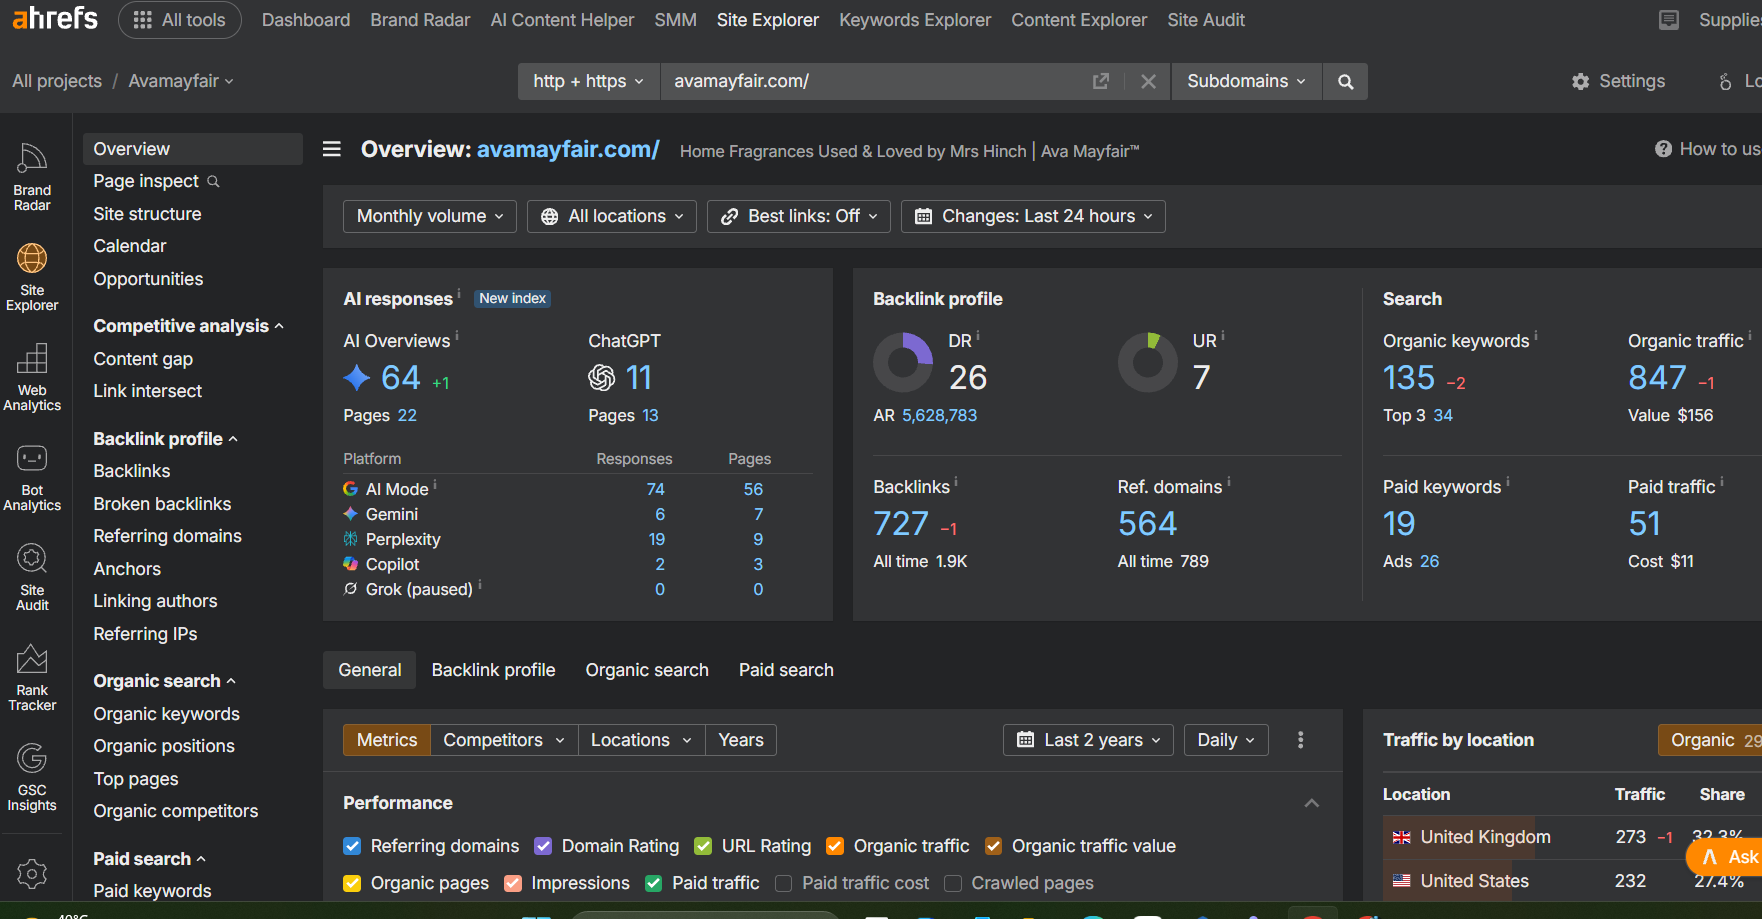
Task: Click the Perplexity platform icon
Action: coord(350,539)
